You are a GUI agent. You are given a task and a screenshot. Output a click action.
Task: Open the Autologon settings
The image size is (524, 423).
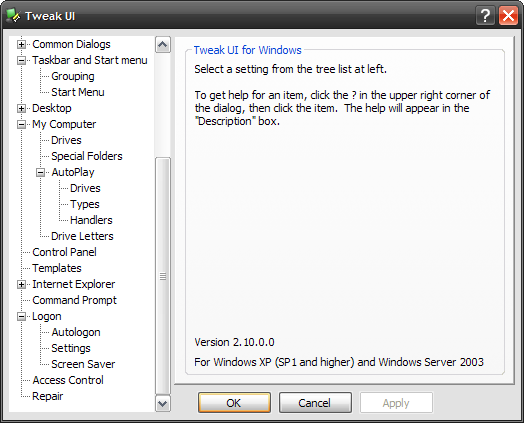coord(76,332)
